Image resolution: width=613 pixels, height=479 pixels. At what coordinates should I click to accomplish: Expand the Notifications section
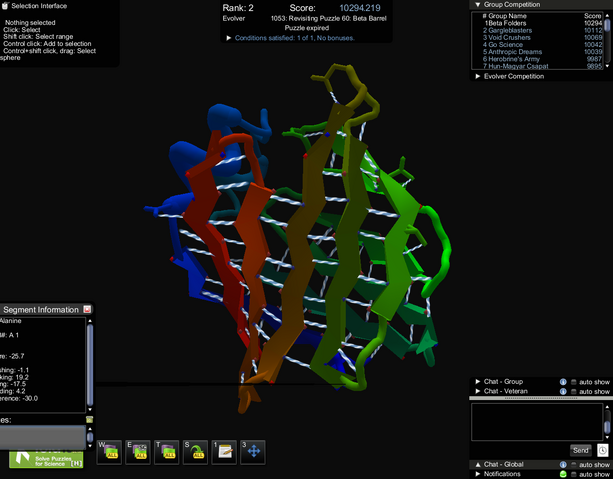coord(478,474)
